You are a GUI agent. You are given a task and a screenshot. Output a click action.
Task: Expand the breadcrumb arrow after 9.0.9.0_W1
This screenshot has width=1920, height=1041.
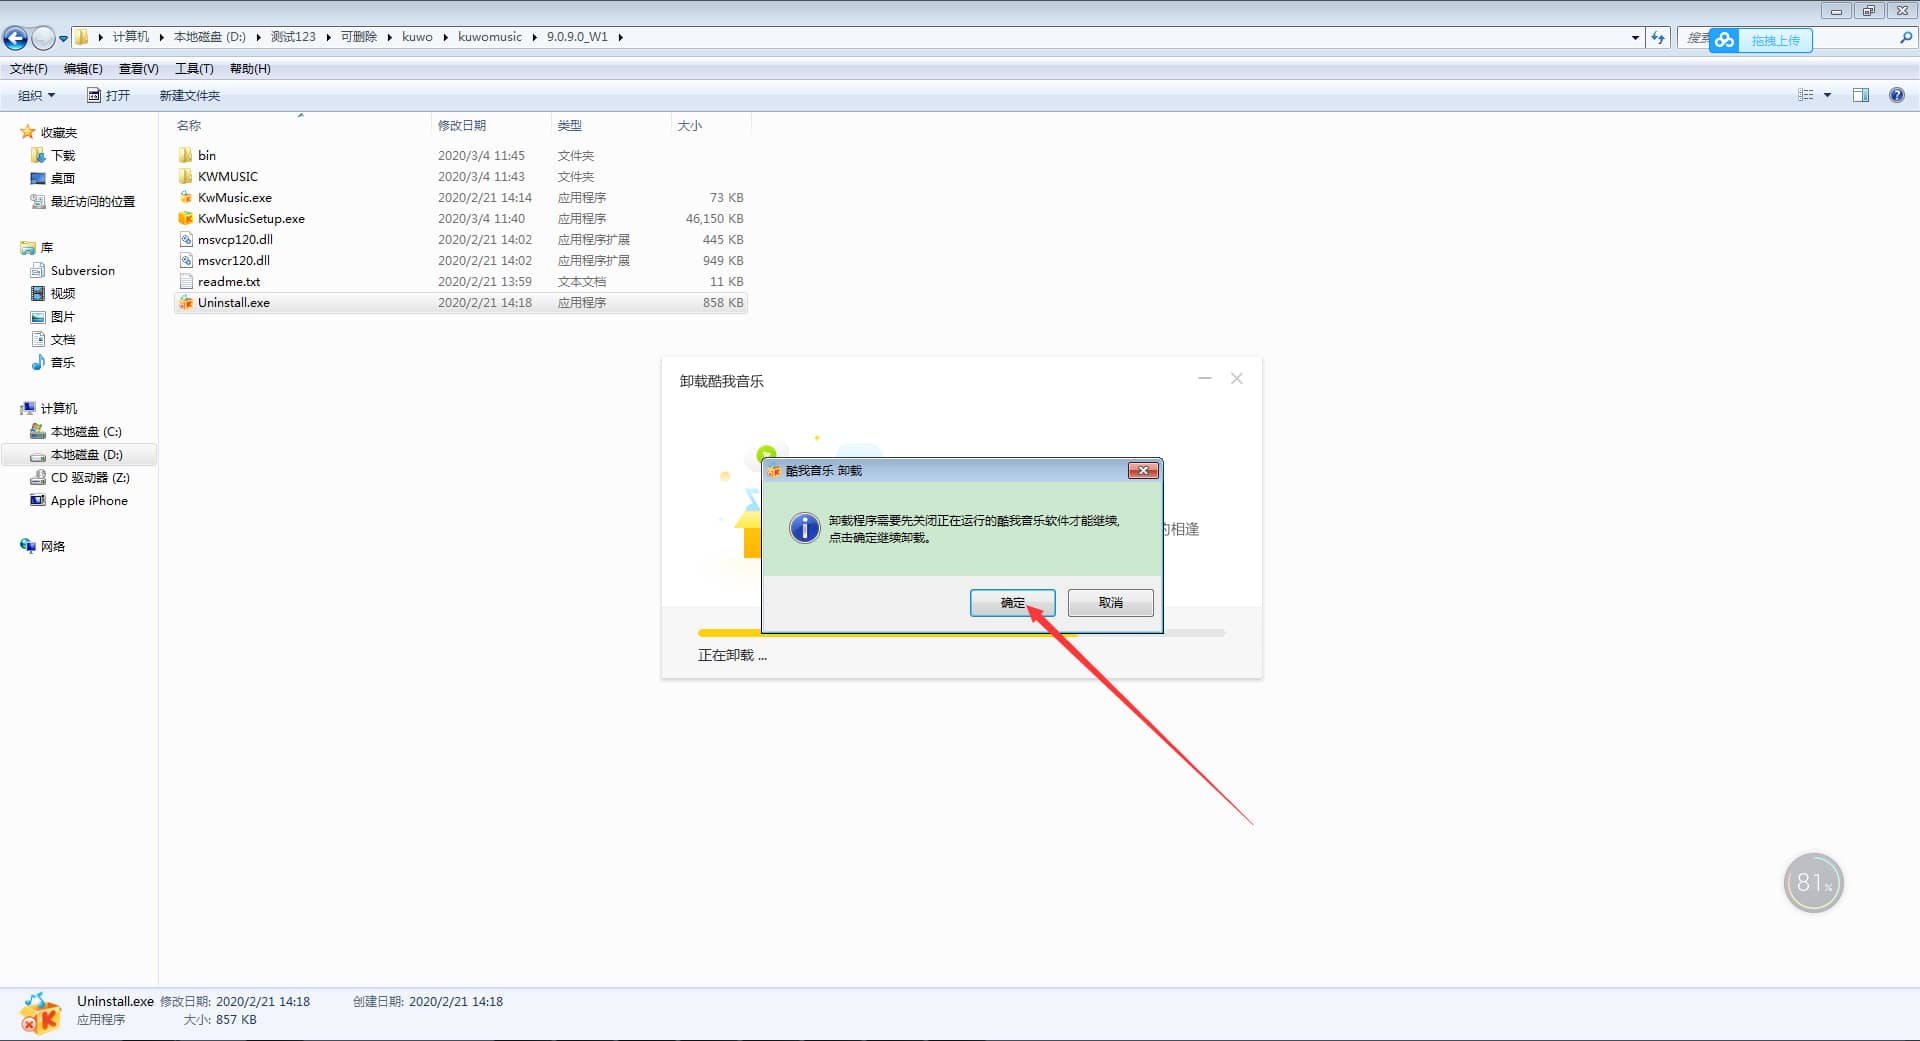pyautogui.click(x=621, y=37)
